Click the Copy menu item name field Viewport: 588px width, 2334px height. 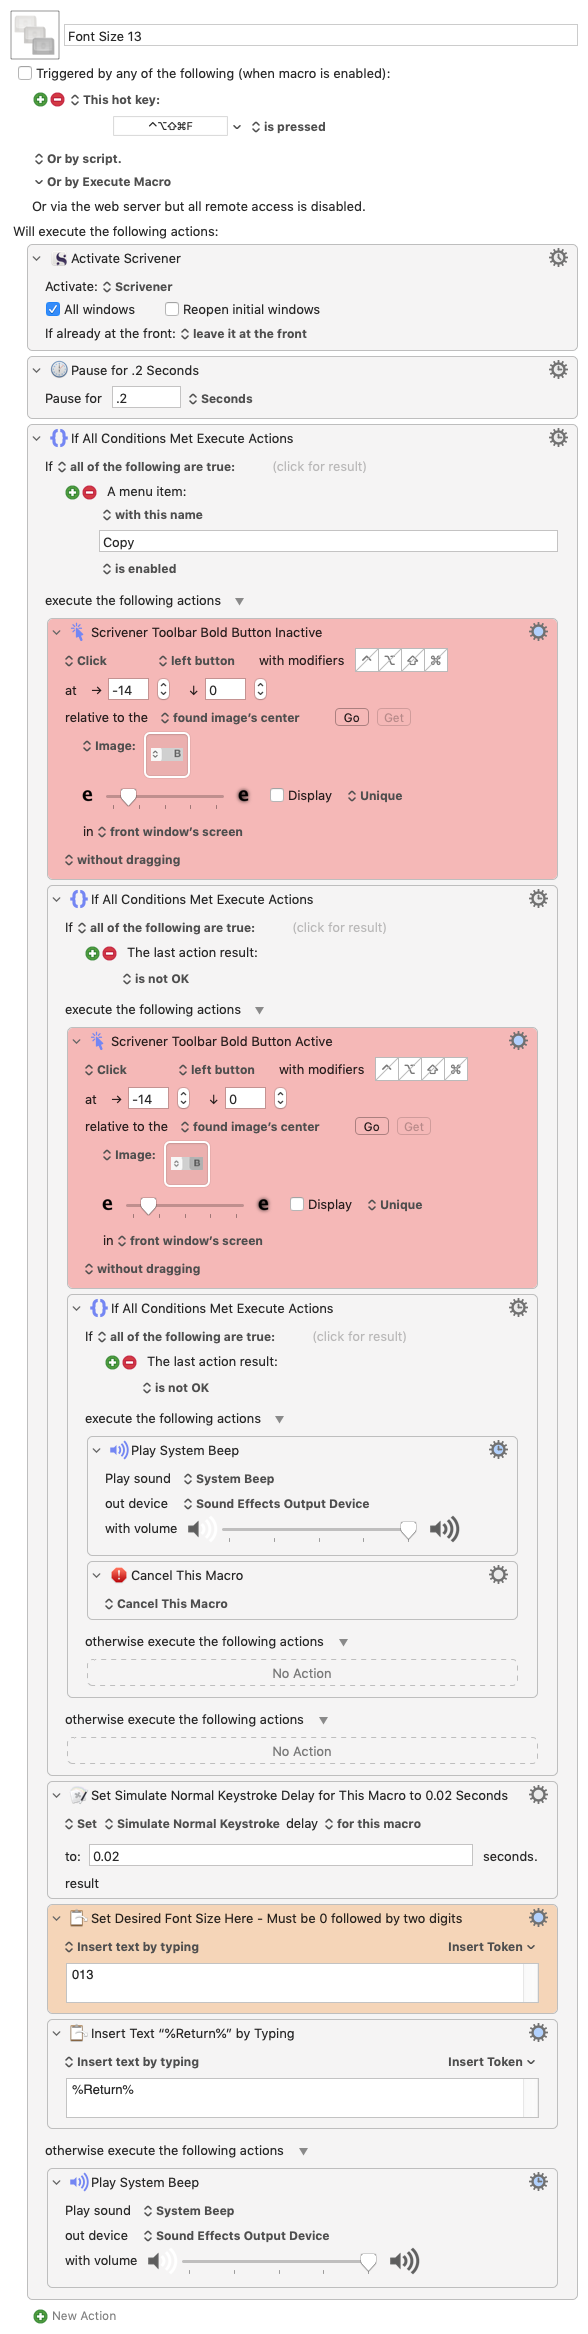tap(328, 542)
